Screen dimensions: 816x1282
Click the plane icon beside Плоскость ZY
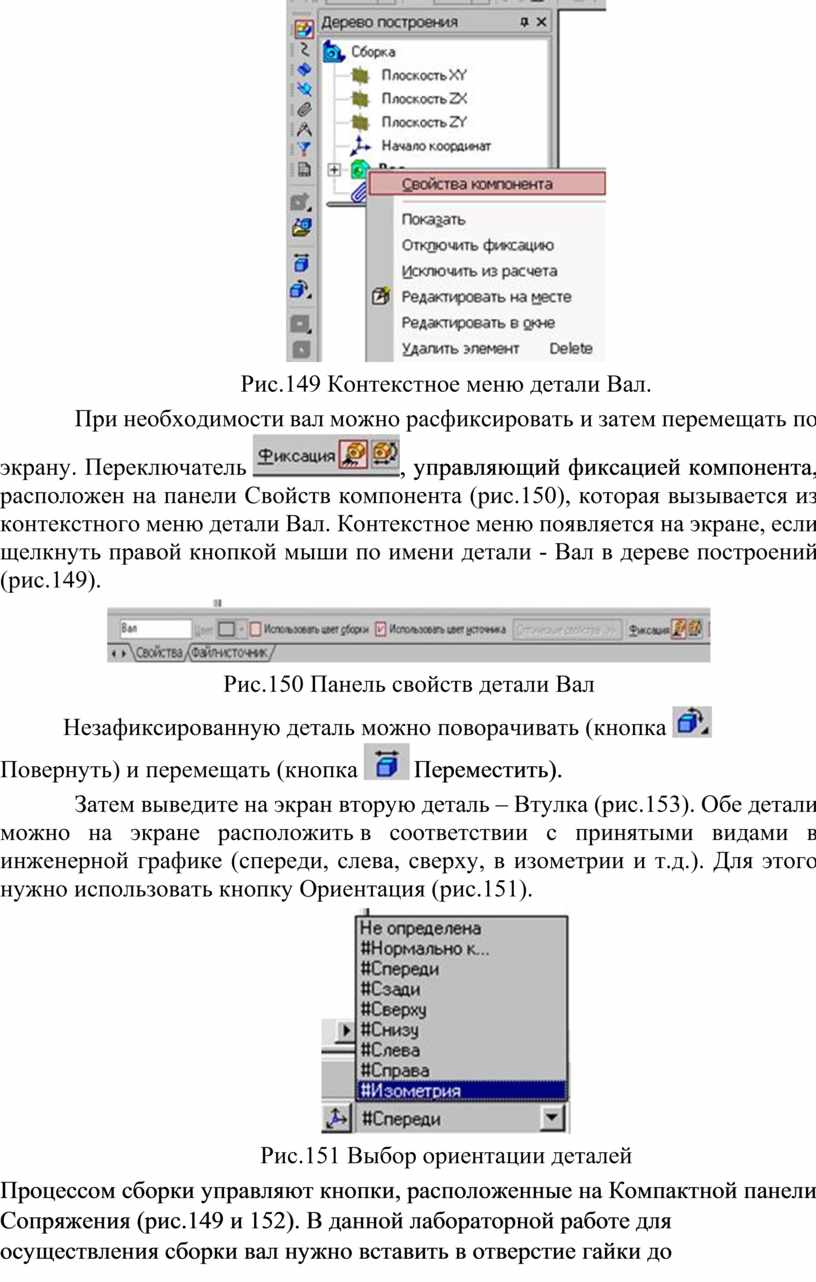(361, 123)
